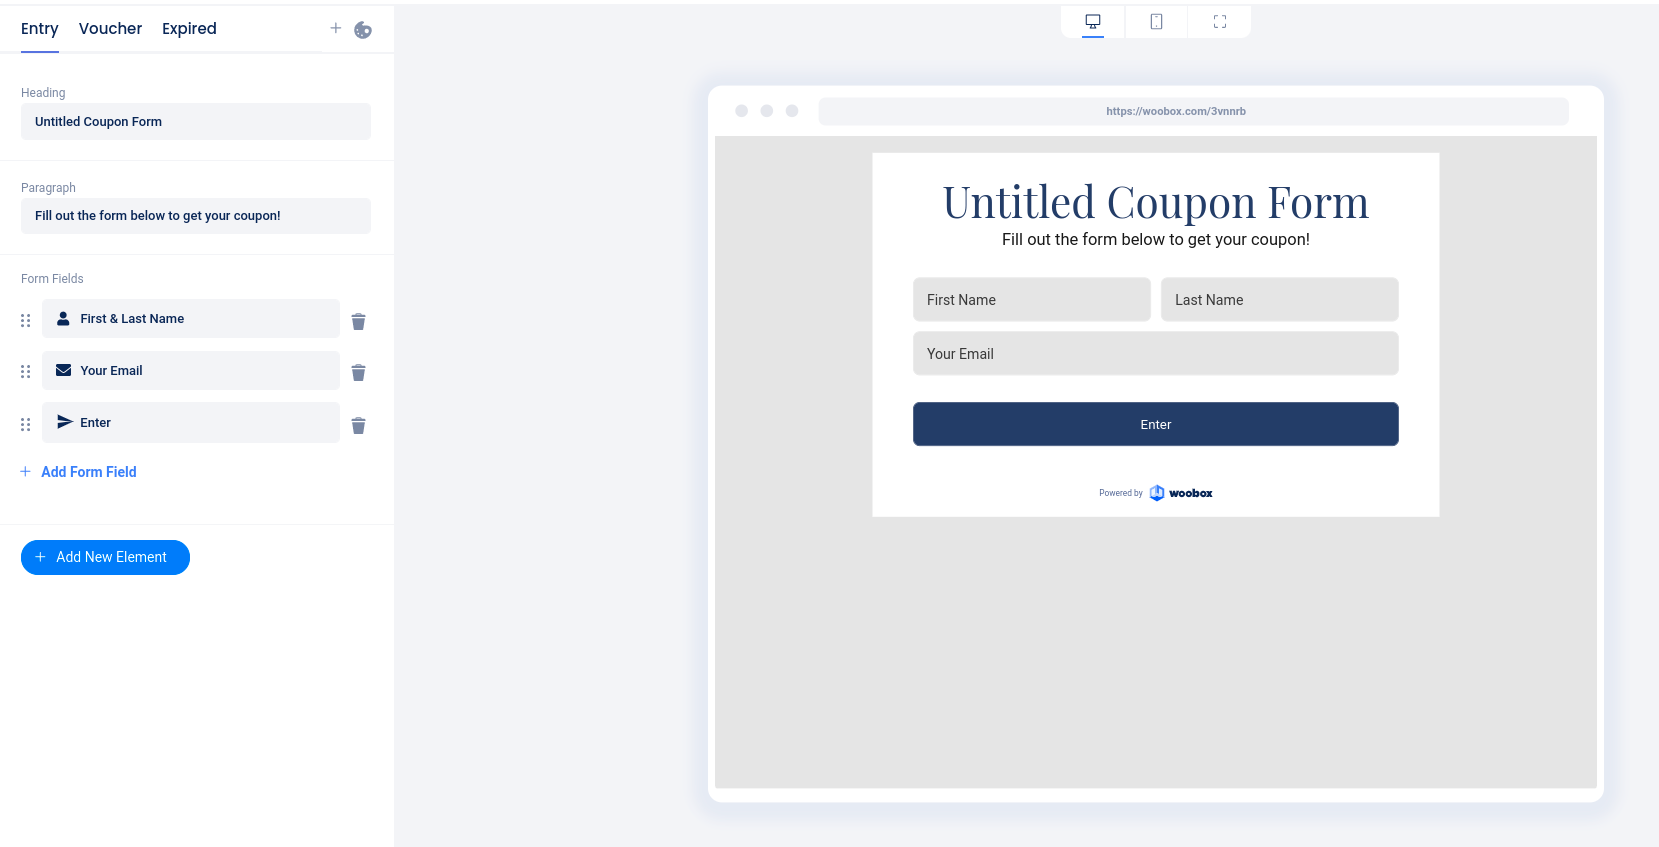
Task: Edit the Paragraph text field
Action: pos(196,216)
